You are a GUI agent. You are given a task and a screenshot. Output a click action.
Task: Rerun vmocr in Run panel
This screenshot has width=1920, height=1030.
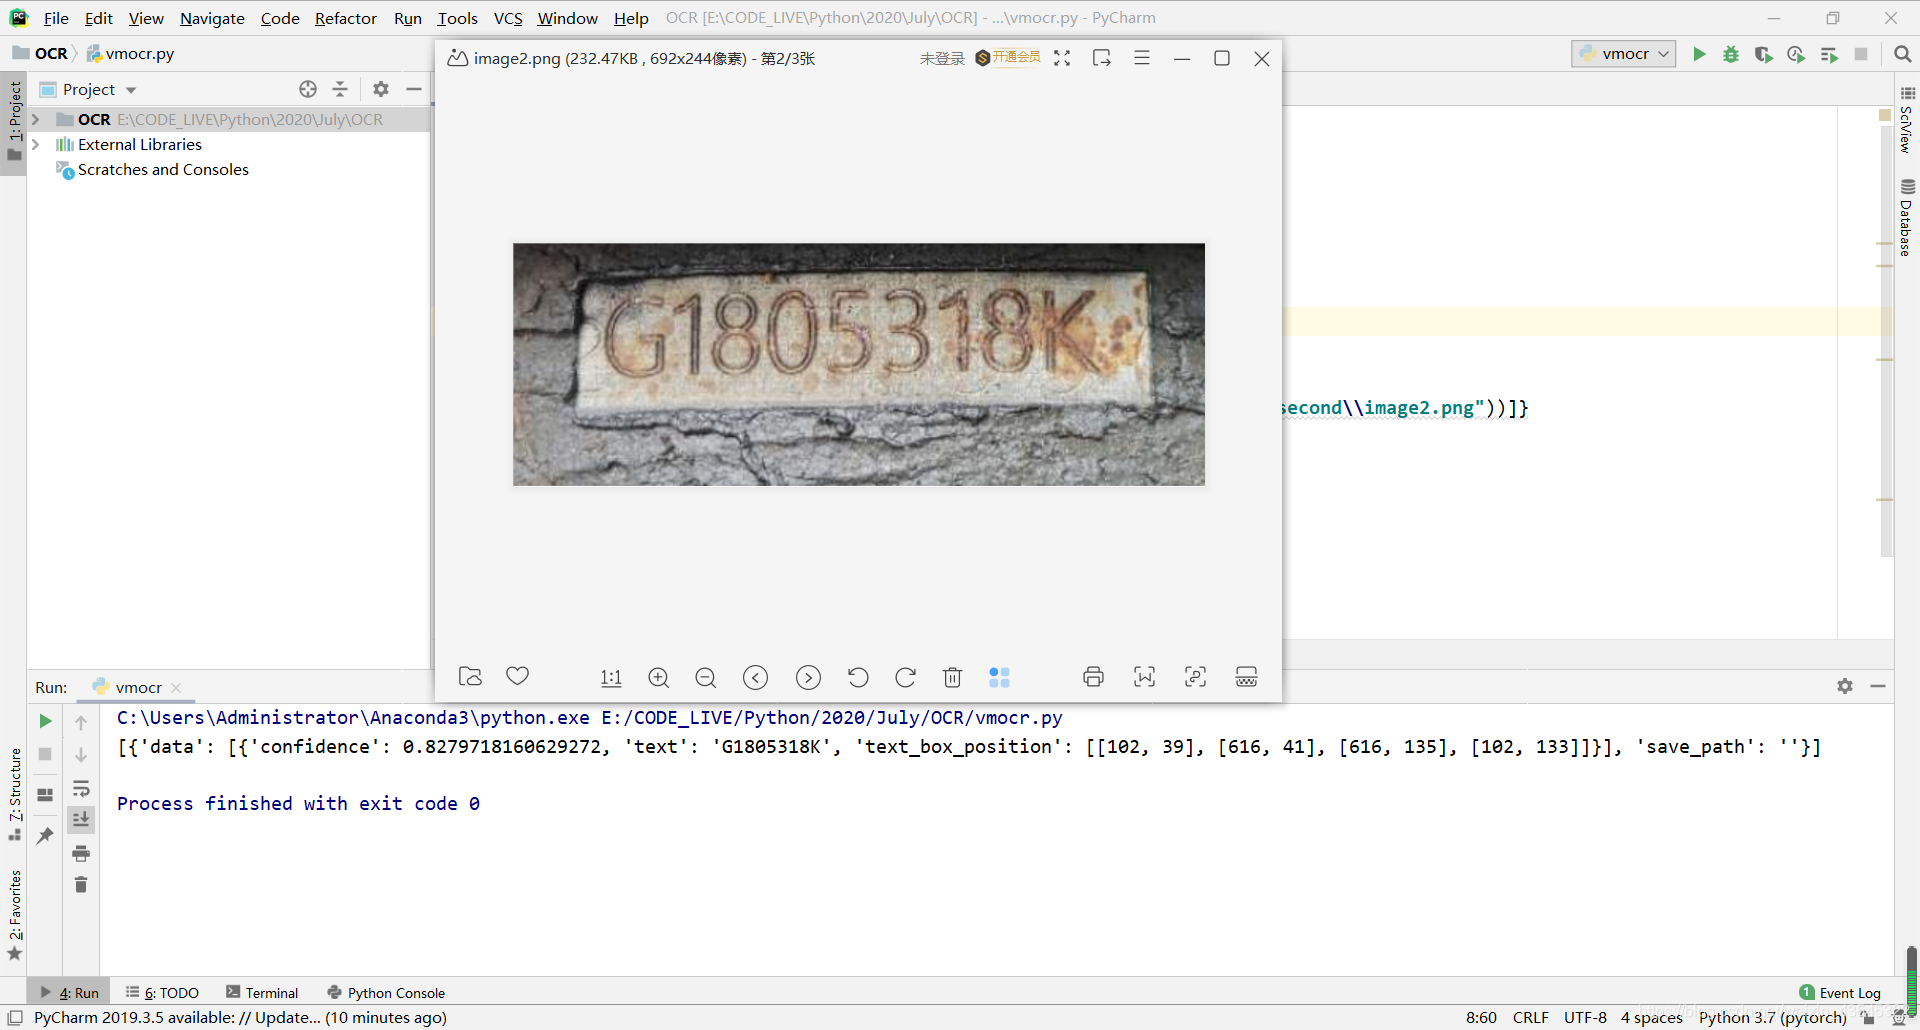(45, 721)
